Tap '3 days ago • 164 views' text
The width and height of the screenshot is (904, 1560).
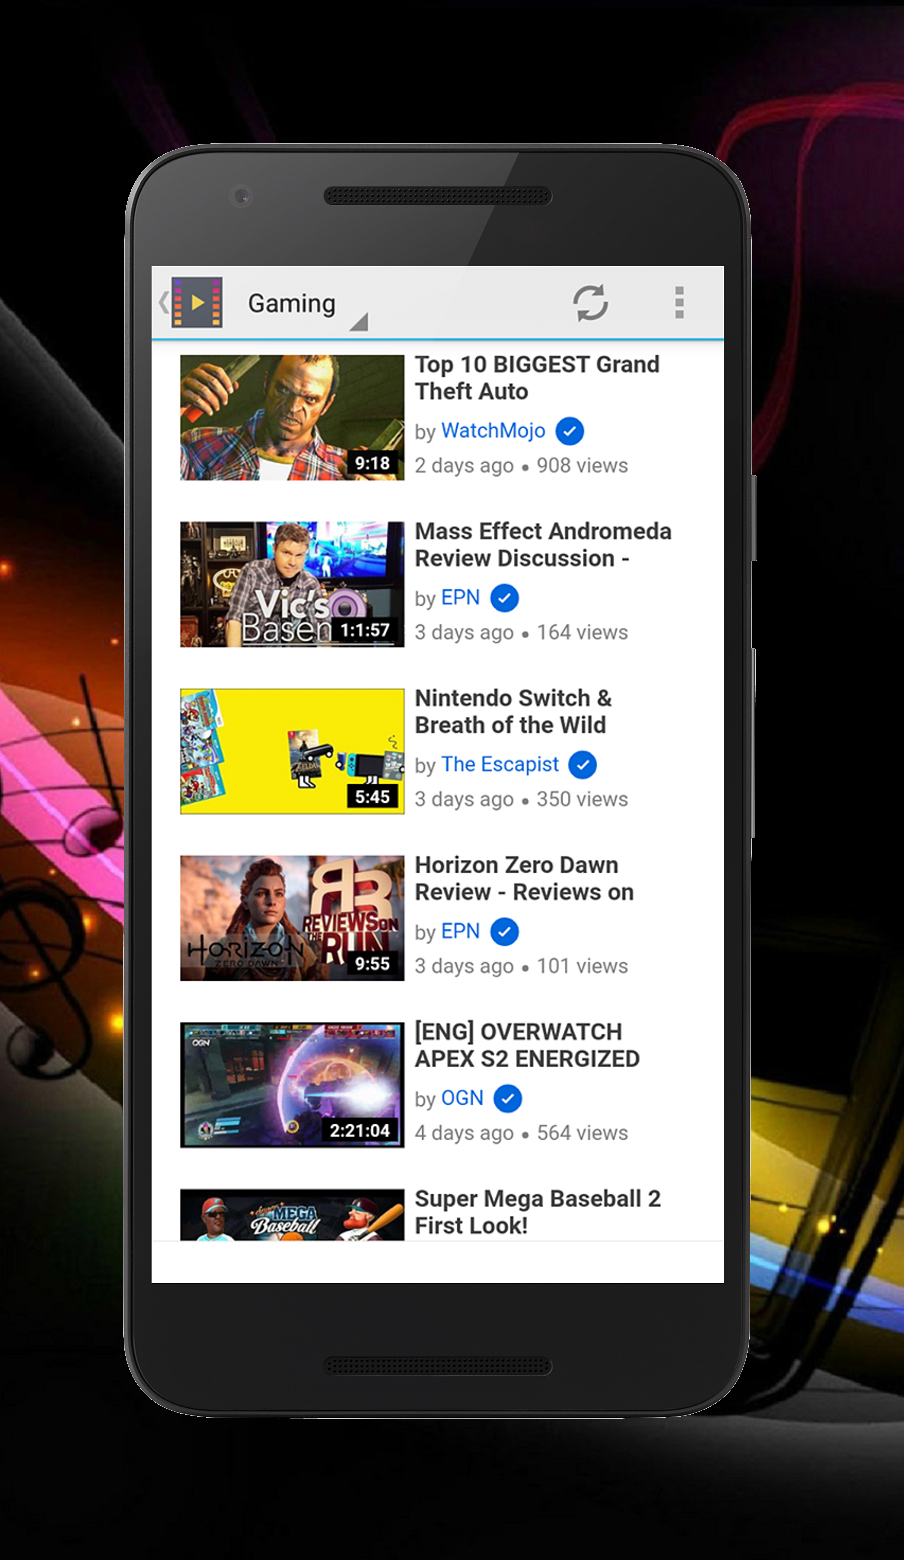pos(521,633)
